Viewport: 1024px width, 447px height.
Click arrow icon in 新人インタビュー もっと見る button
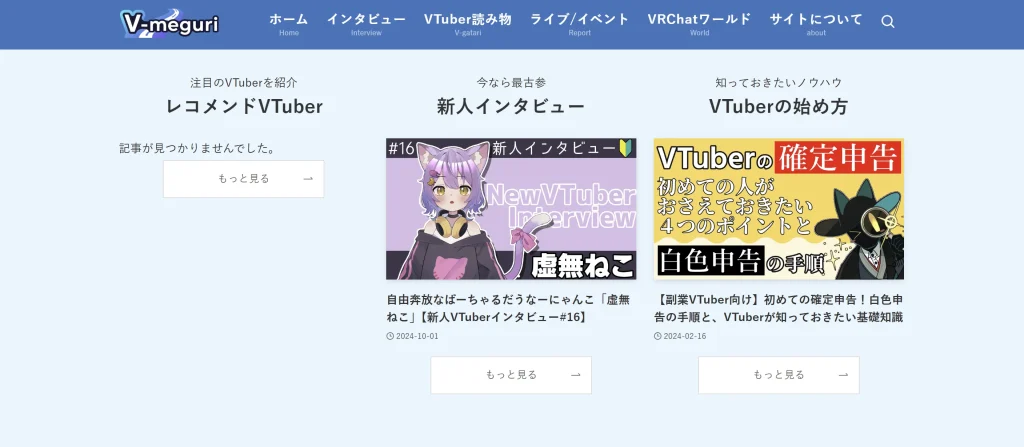tap(576, 375)
